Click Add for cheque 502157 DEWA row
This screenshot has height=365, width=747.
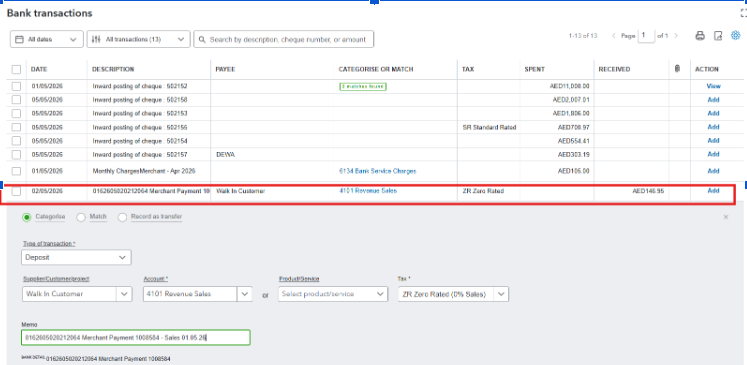click(x=713, y=154)
